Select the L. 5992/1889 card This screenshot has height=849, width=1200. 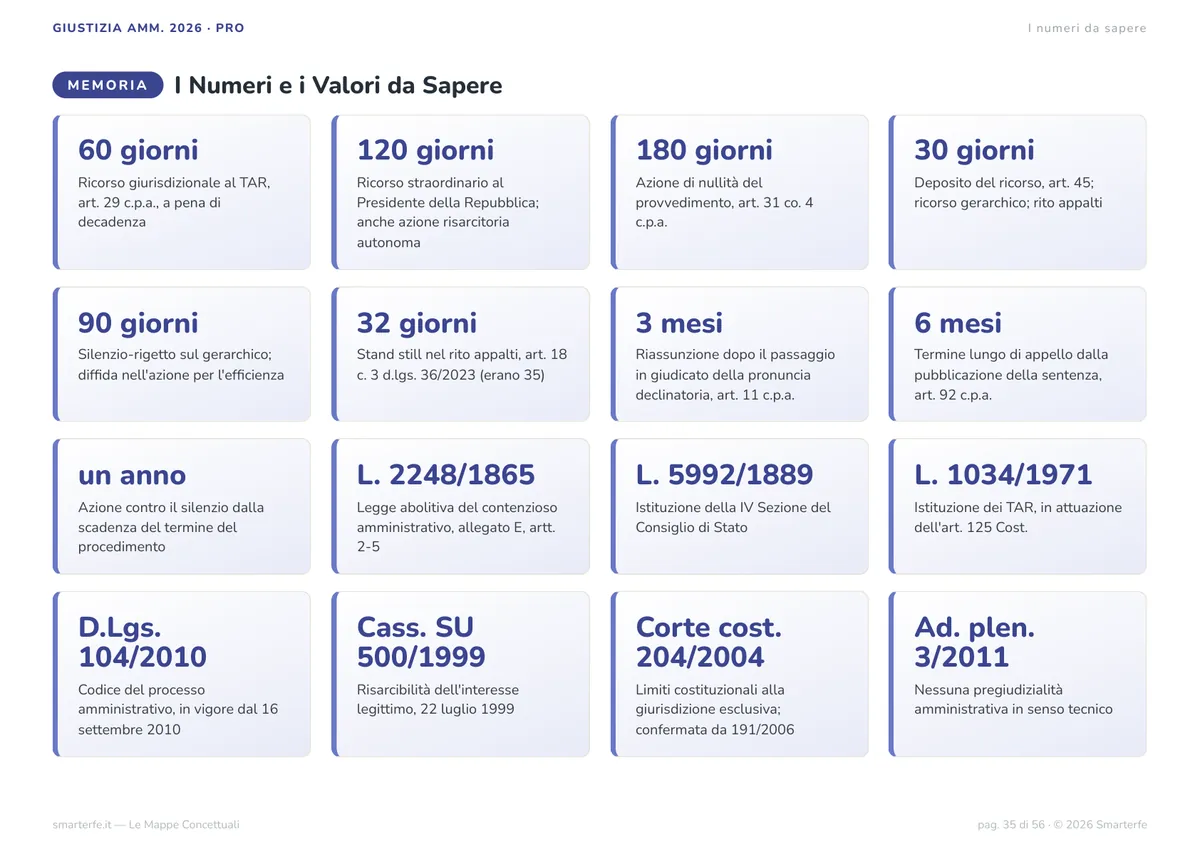pyautogui.click(x=740, y=507)
